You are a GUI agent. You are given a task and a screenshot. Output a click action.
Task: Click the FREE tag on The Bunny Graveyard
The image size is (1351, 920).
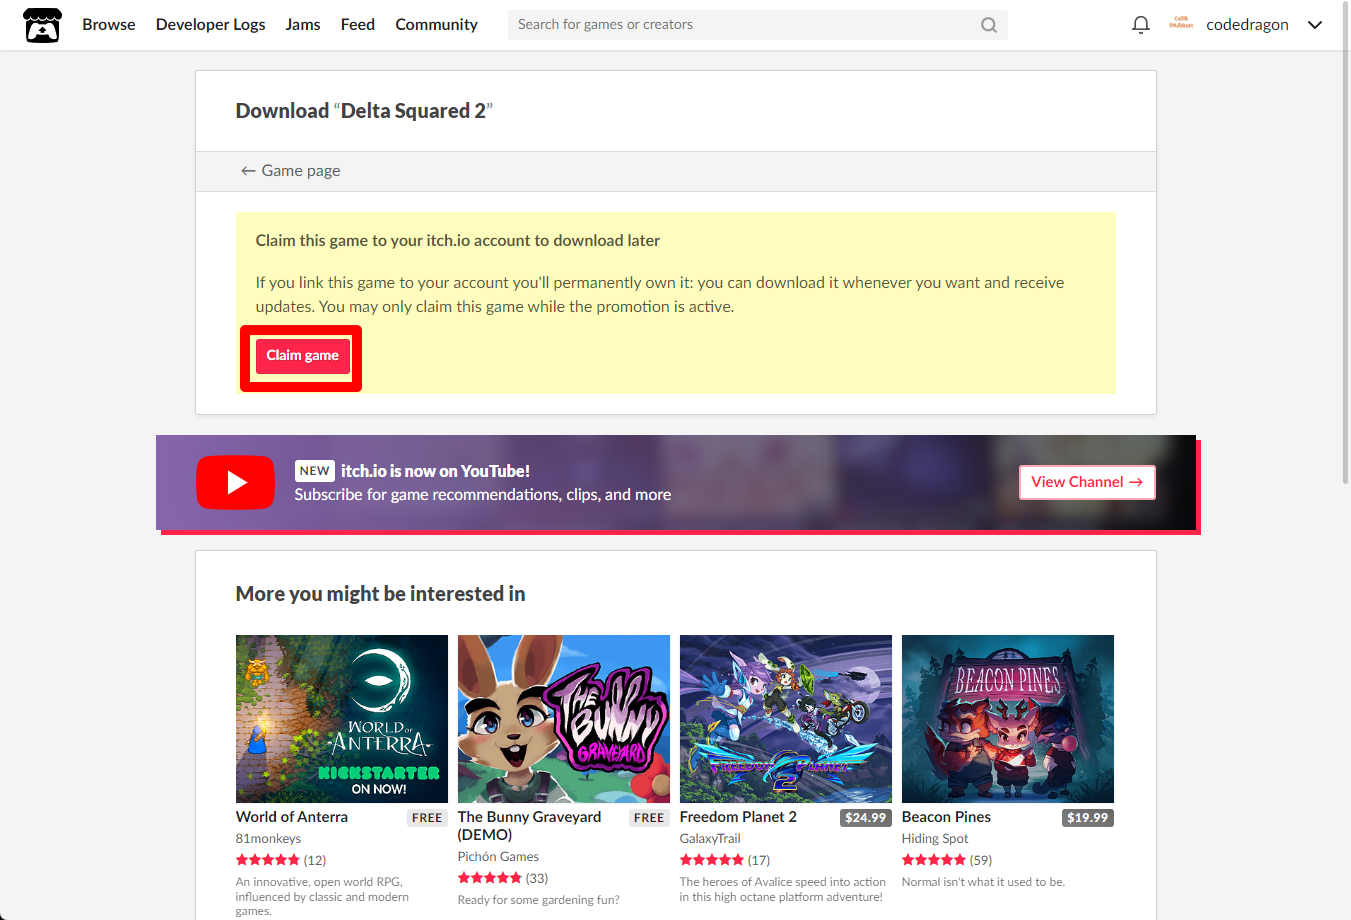point(649,818)
